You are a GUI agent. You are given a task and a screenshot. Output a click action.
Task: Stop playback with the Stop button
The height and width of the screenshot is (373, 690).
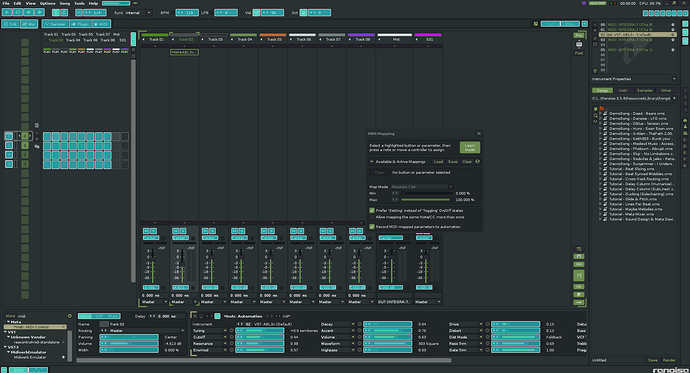pos(29,12)
